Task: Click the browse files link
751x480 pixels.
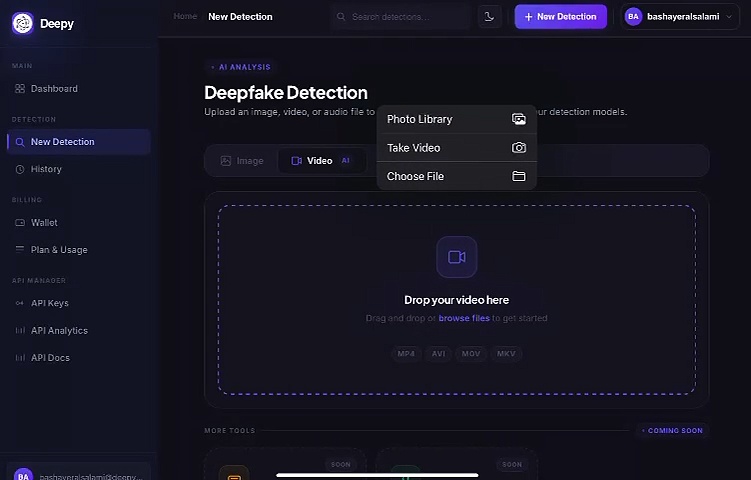Action: pyautogui.click(x=464, y=318)
